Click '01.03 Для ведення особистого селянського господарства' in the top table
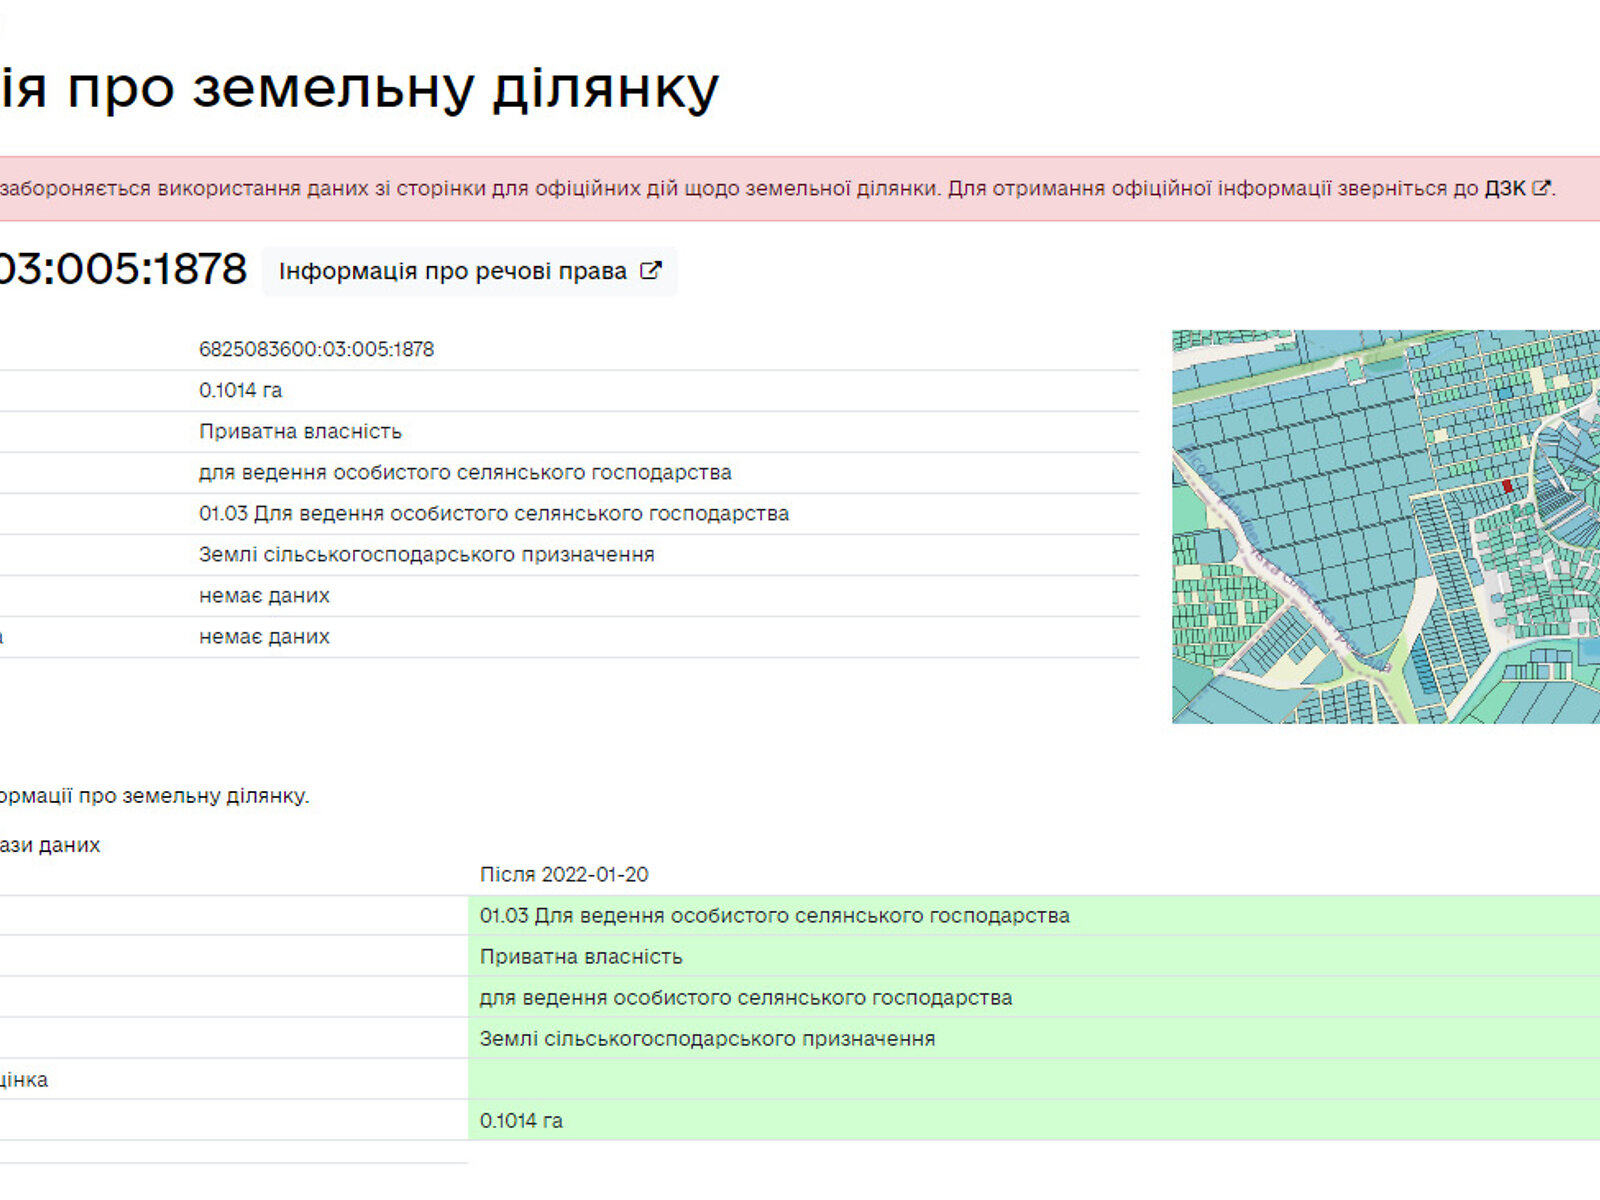 coord(494,513)
